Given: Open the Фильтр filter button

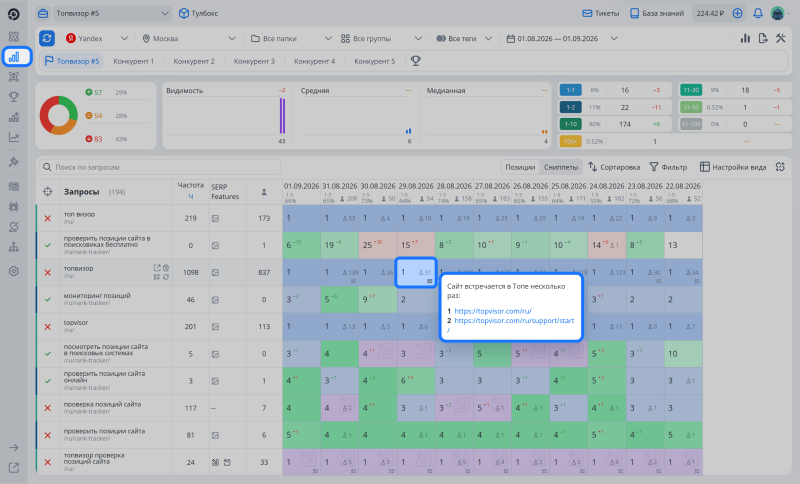Looking at the screenshot, I should 668,167.
